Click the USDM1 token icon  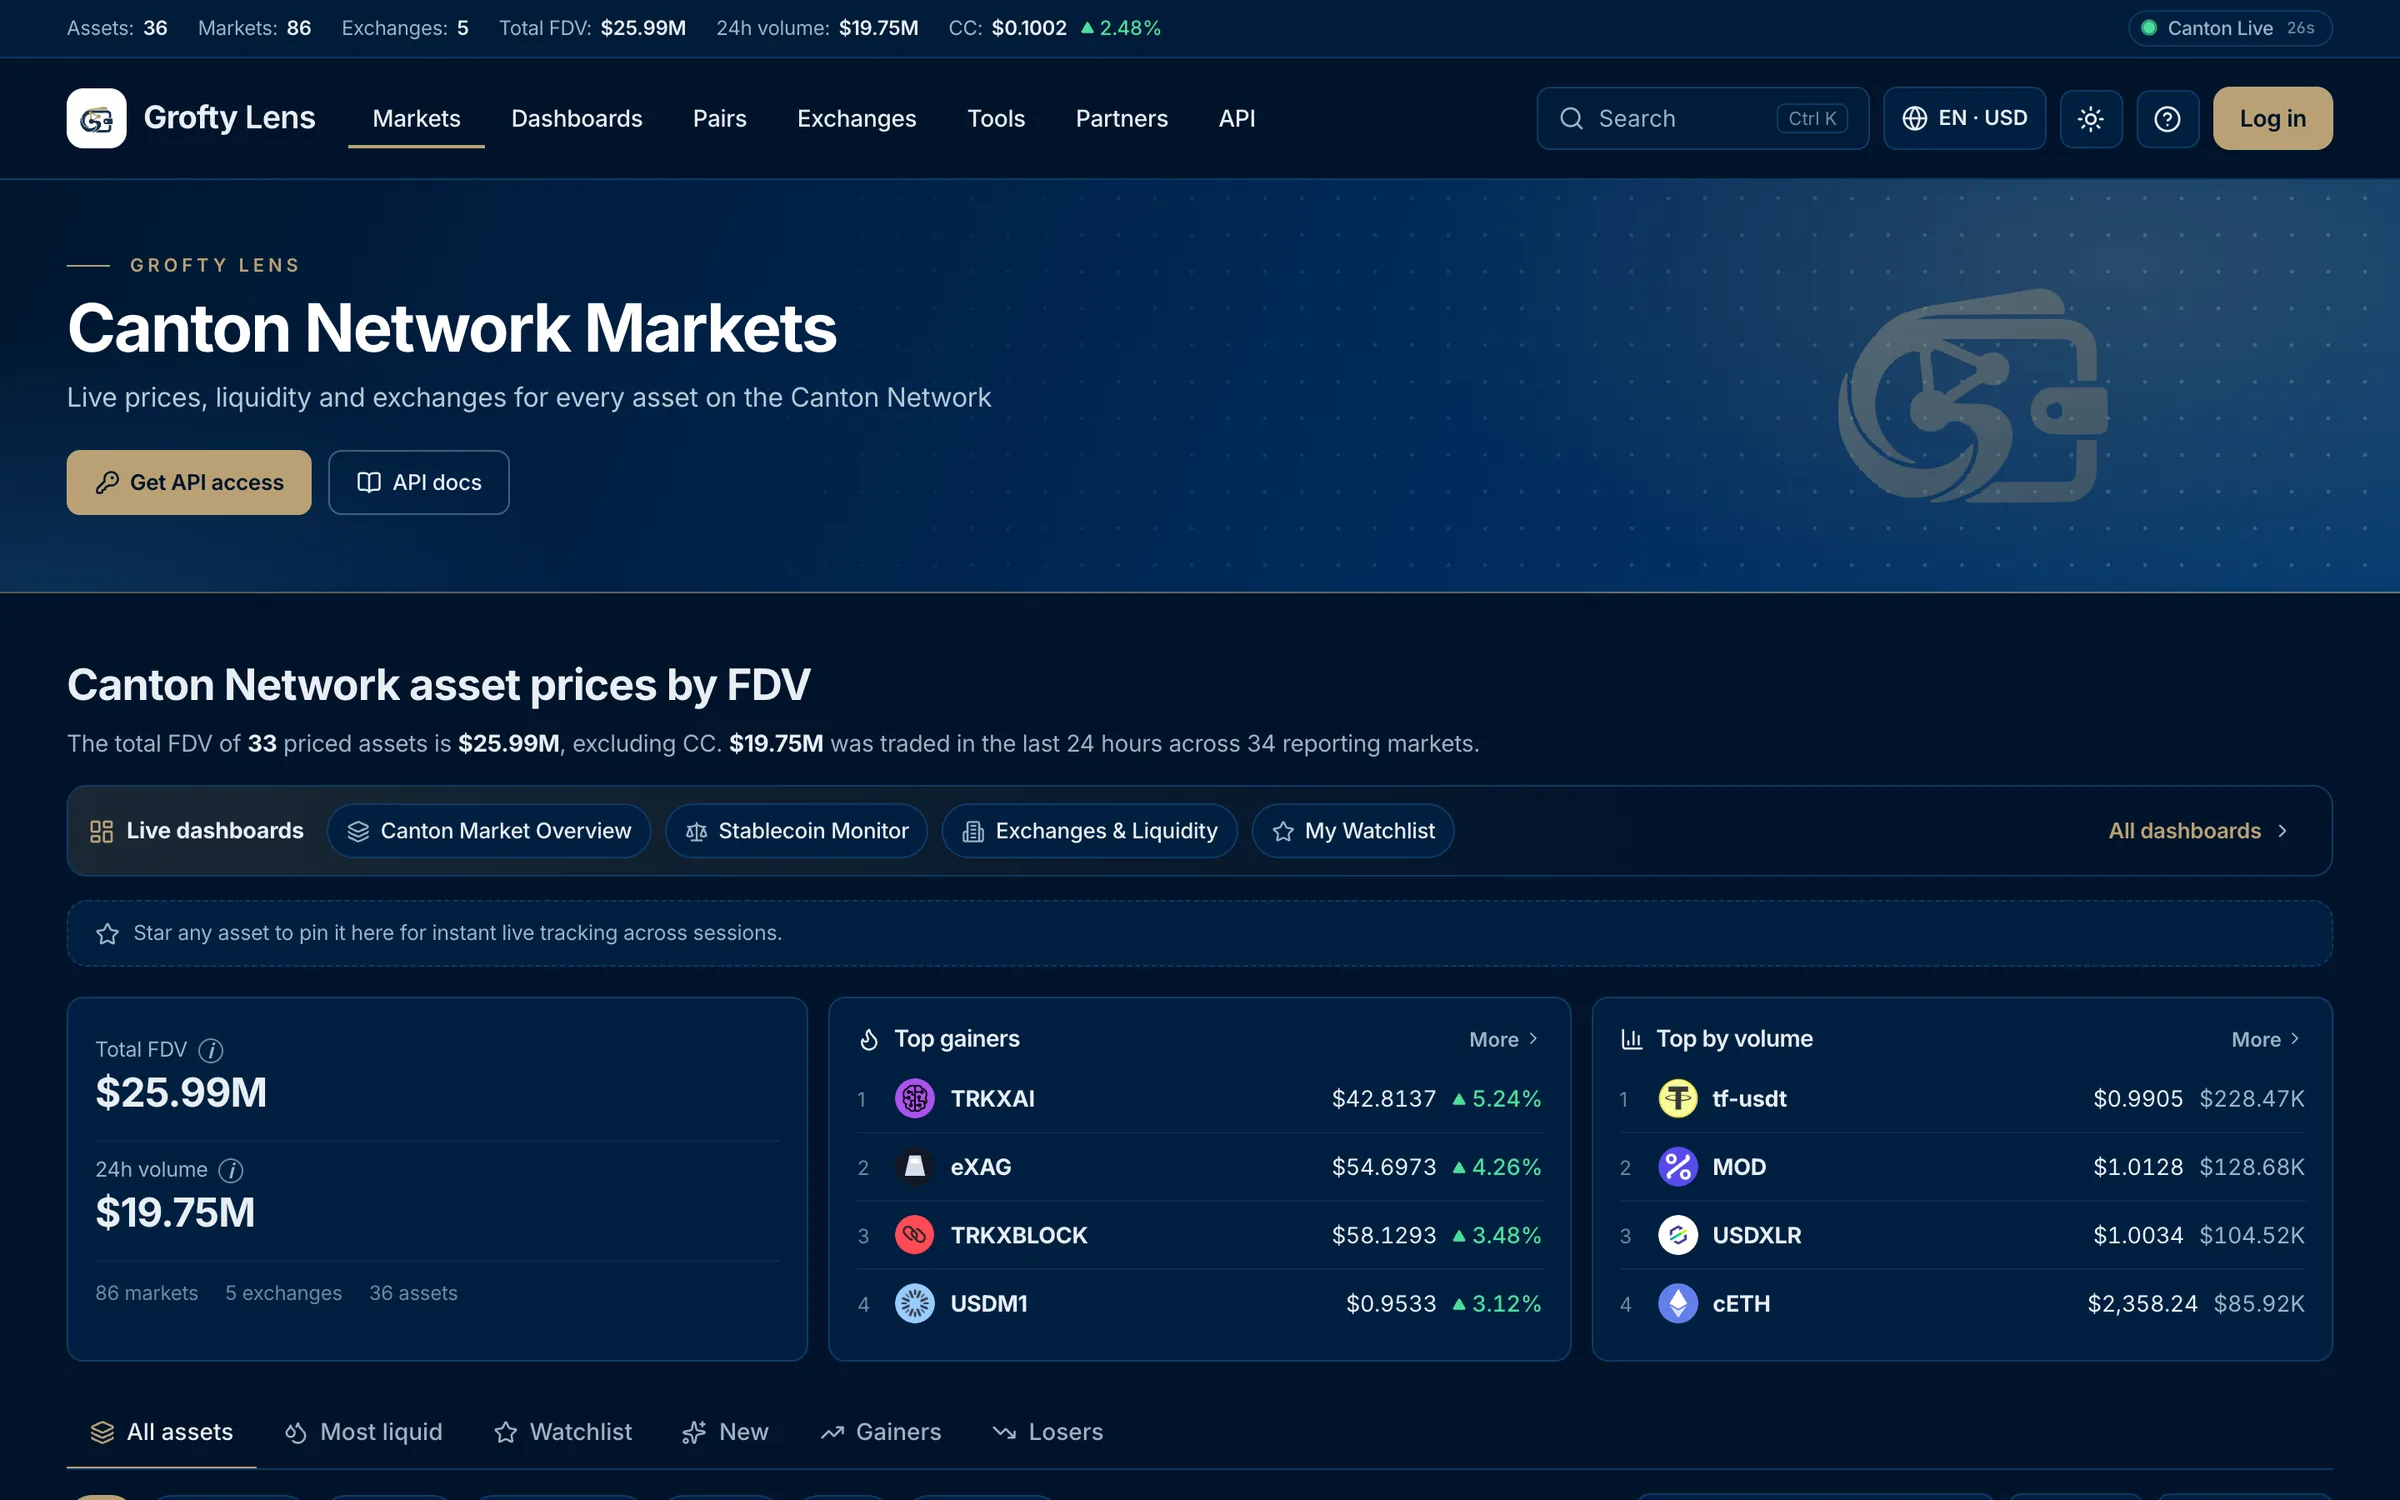tap(914, 1303)
